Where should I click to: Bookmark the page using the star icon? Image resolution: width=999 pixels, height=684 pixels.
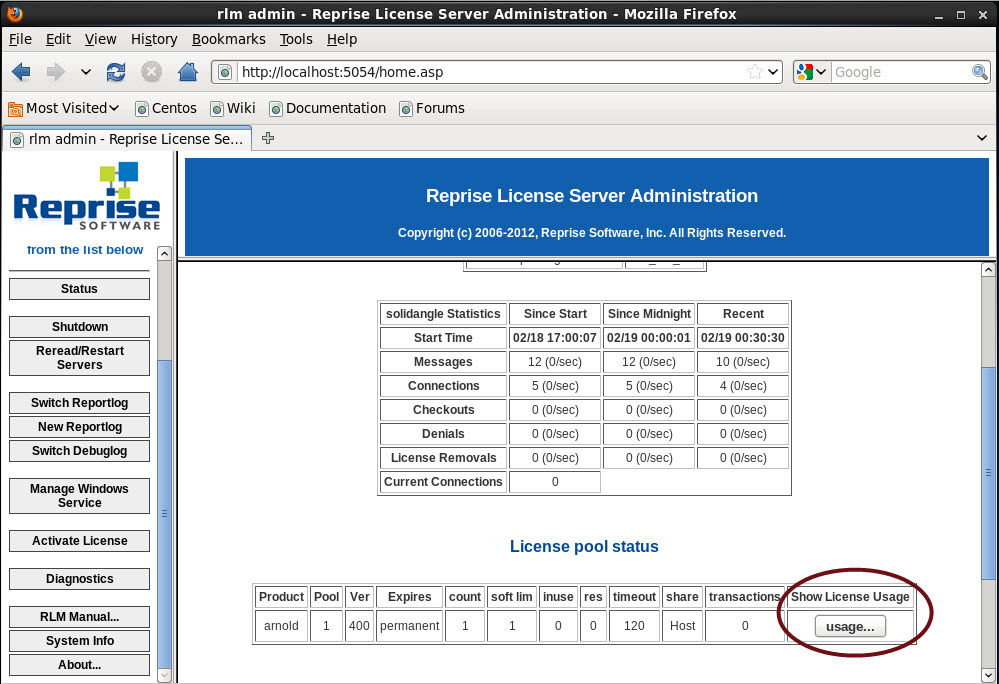(755, 72)
